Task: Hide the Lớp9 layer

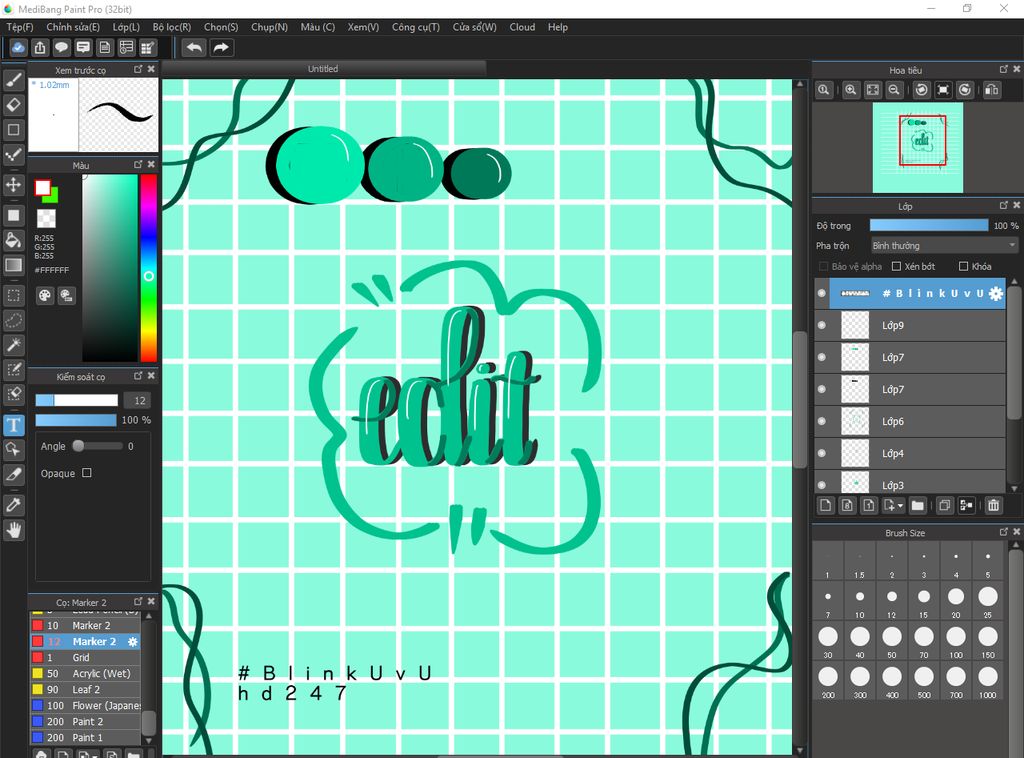Action: tap(822, 325)
